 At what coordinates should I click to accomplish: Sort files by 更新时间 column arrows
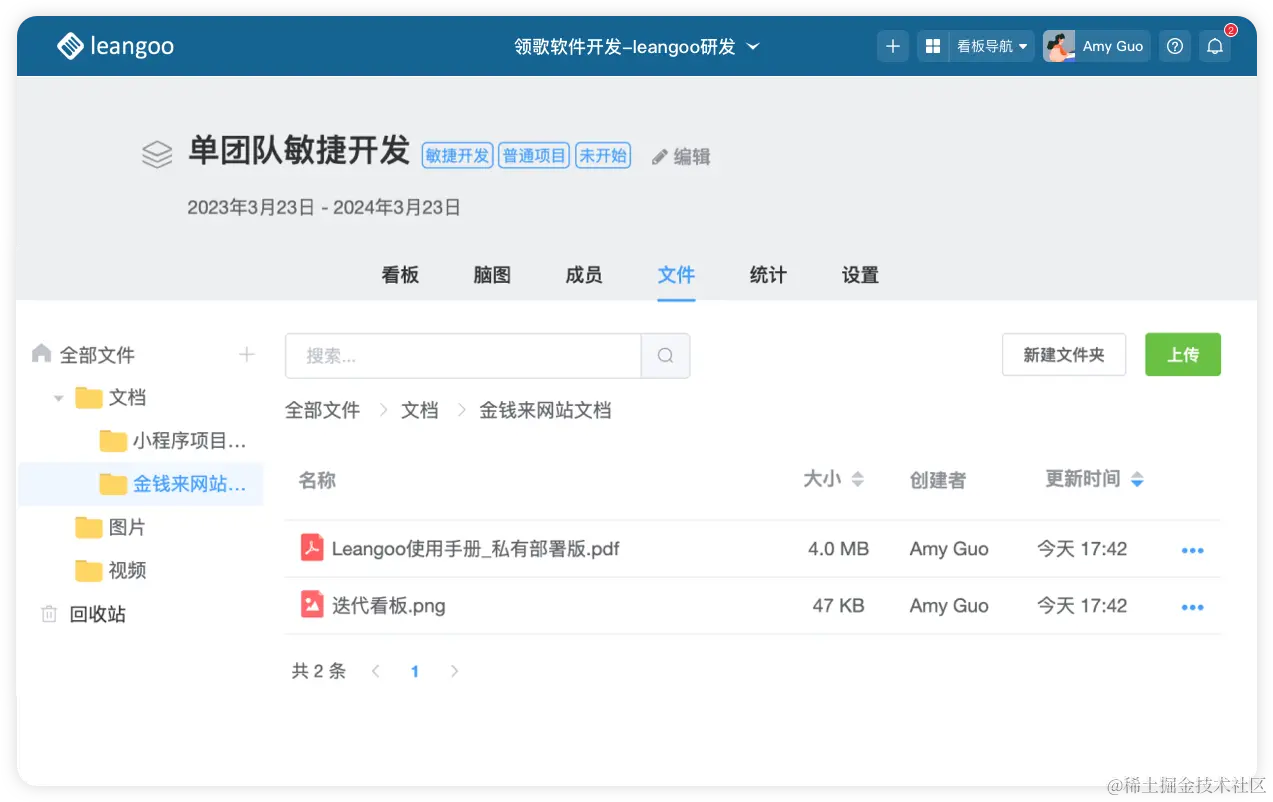point(1137,480)
